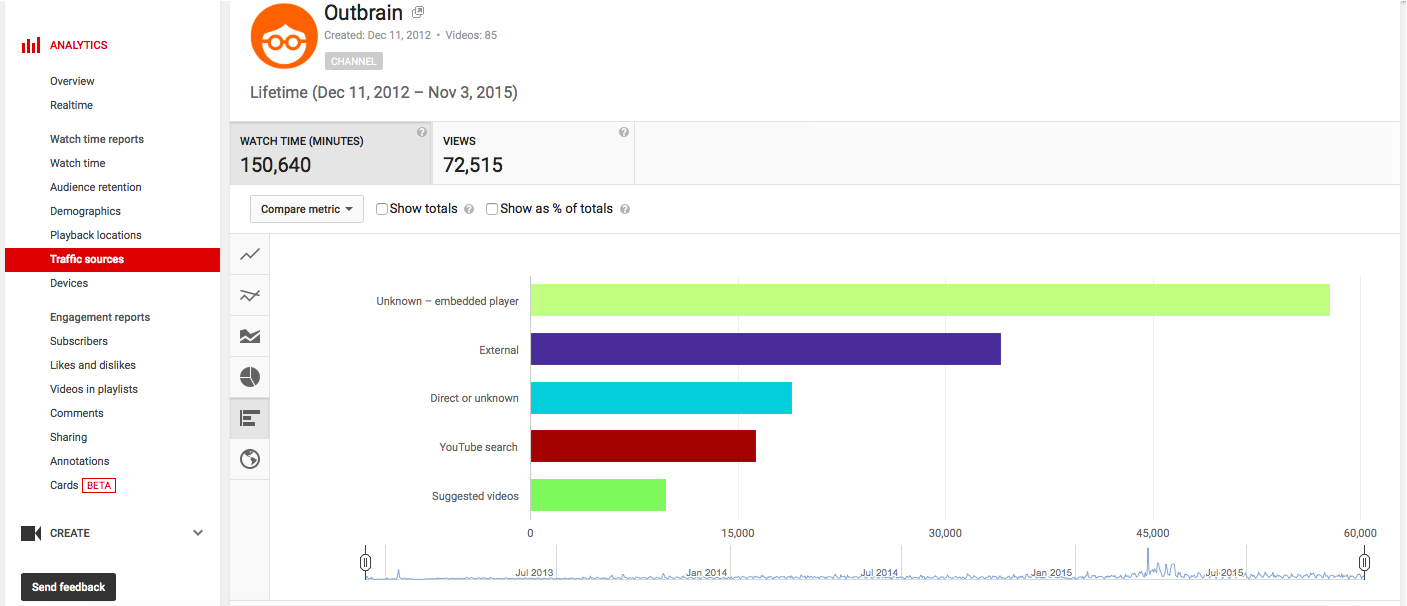Click help icon on Watch Time card

[422, 132]
